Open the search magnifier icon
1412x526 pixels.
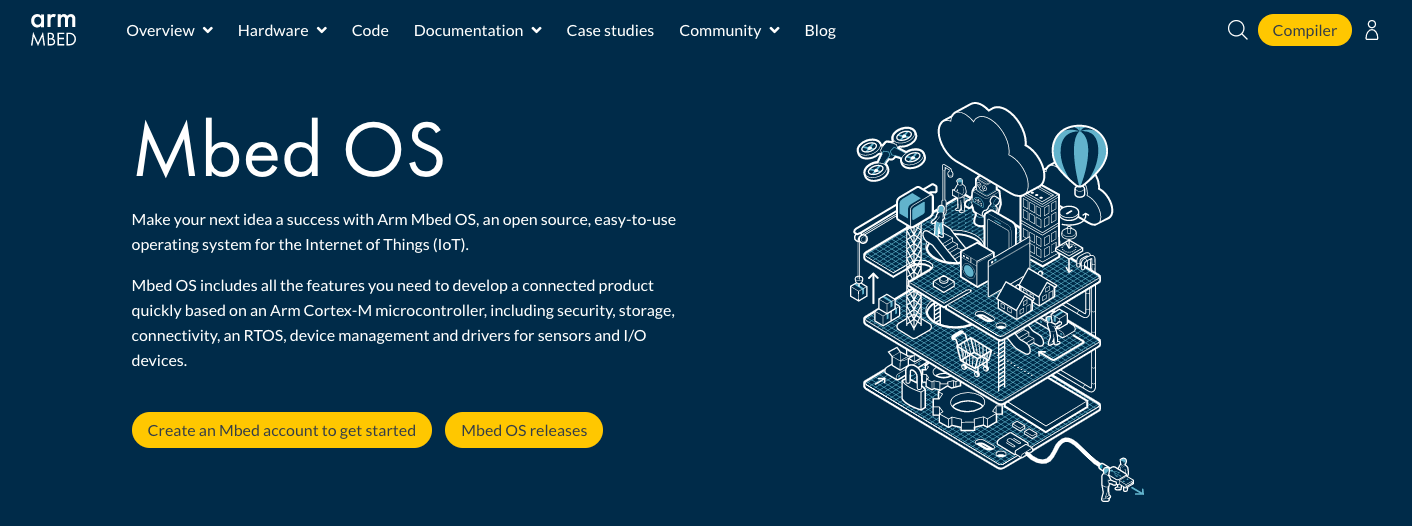(1237, 30)
